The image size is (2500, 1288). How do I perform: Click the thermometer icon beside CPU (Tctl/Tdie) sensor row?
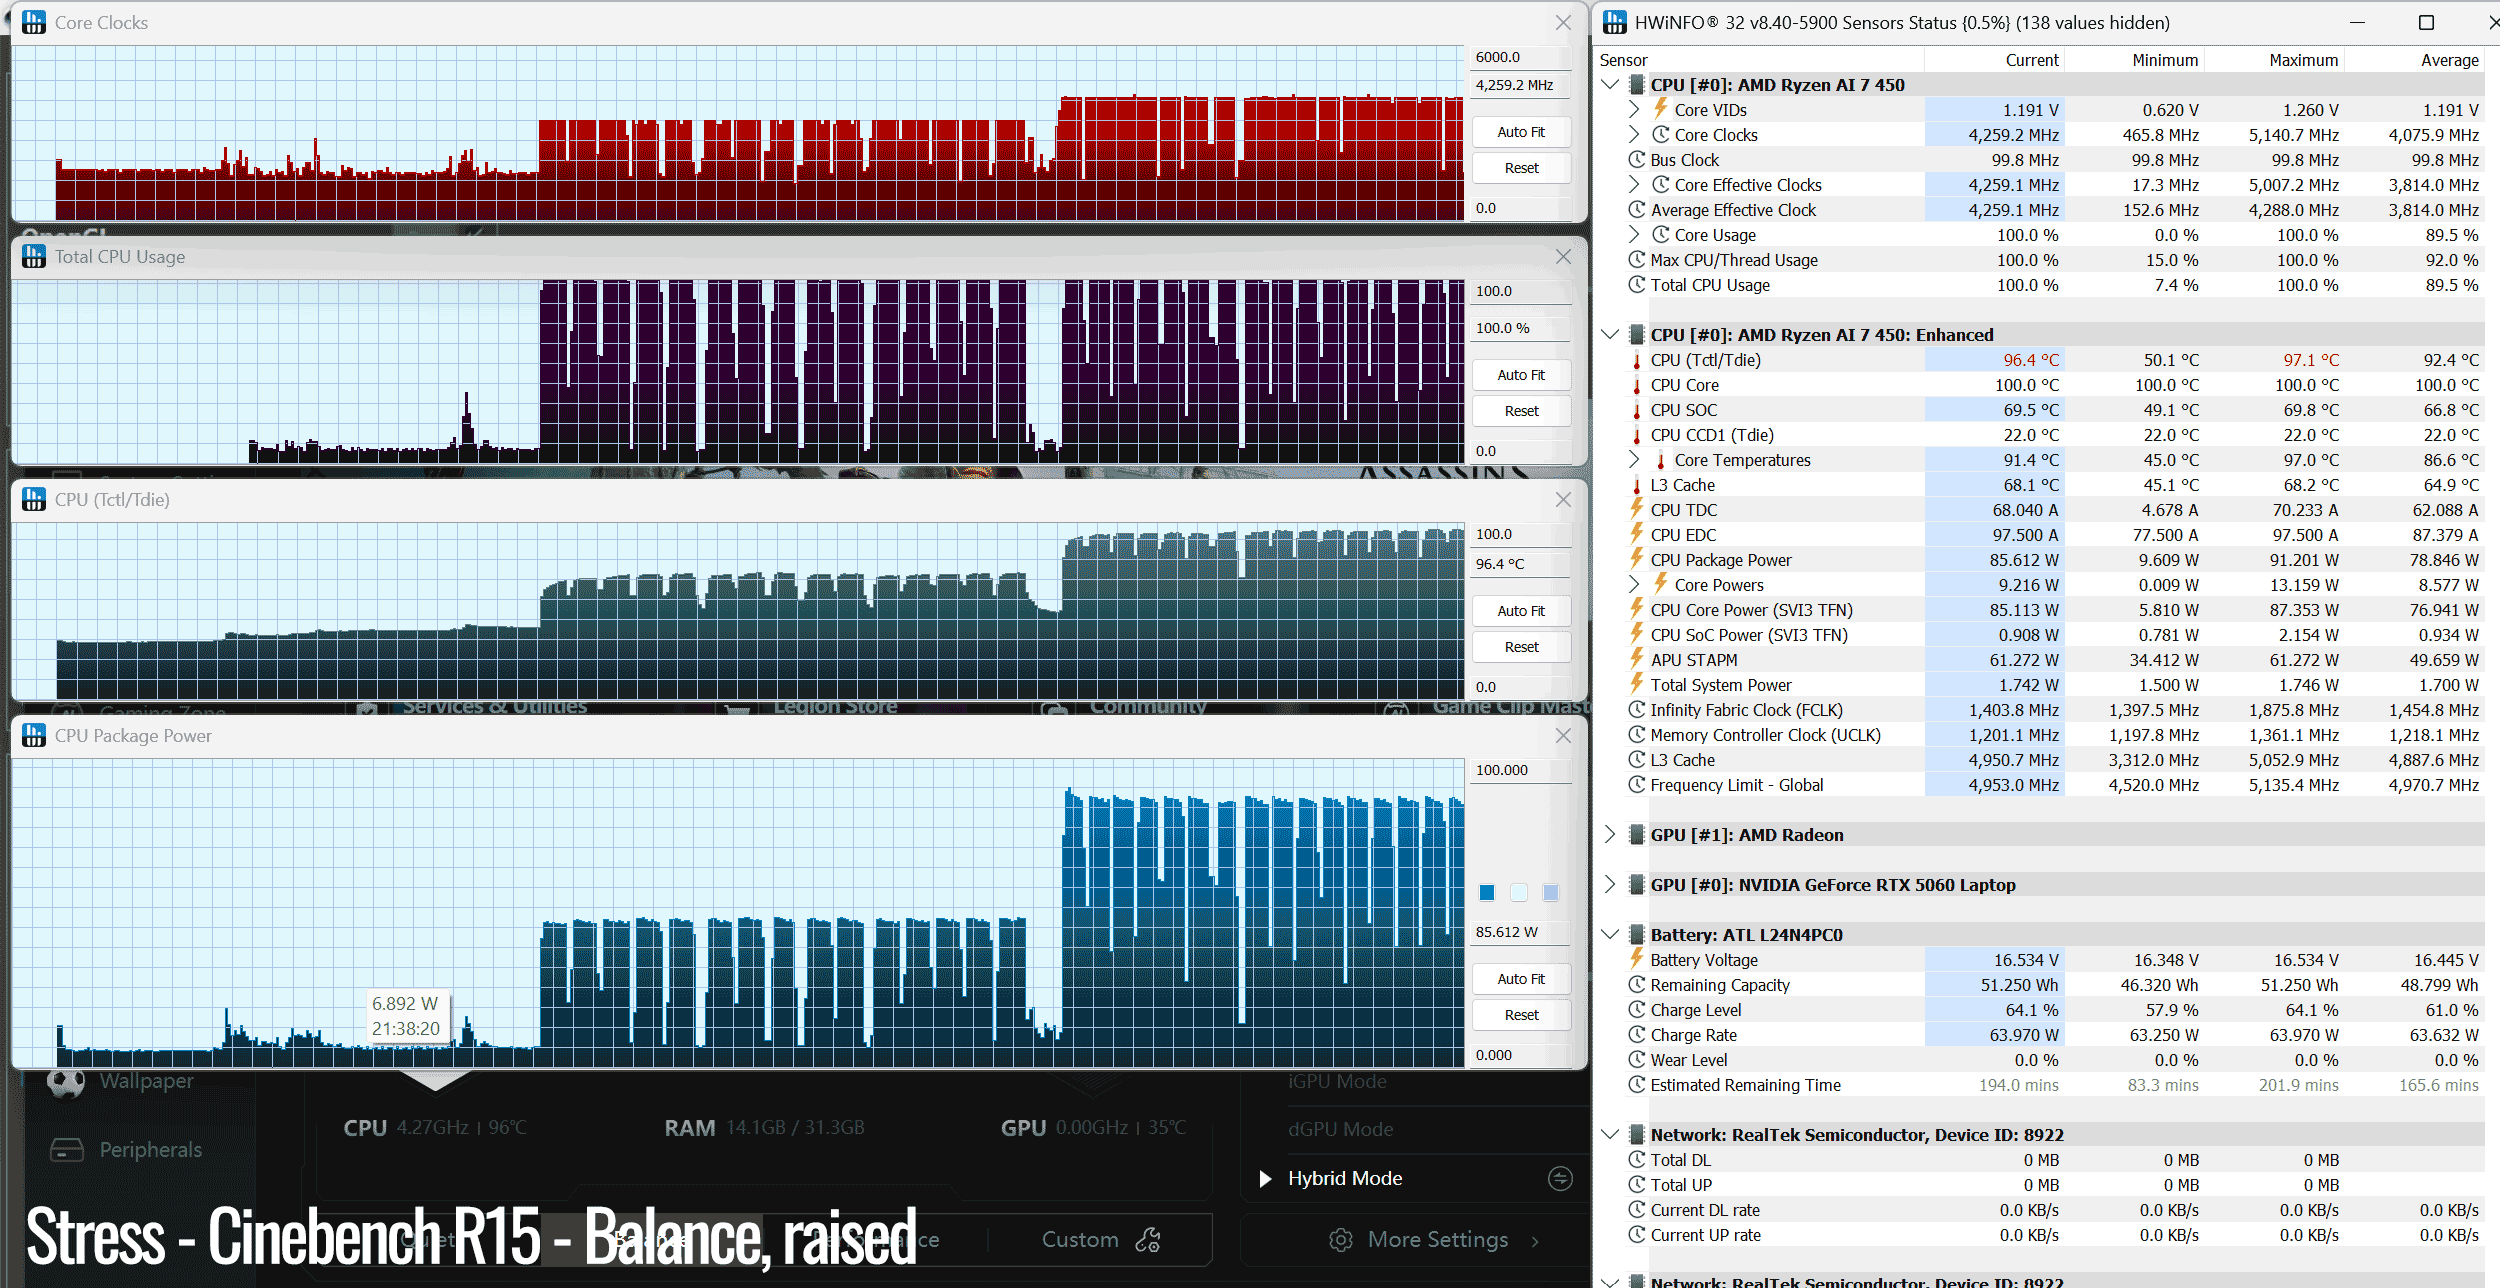click(1637, 360)
